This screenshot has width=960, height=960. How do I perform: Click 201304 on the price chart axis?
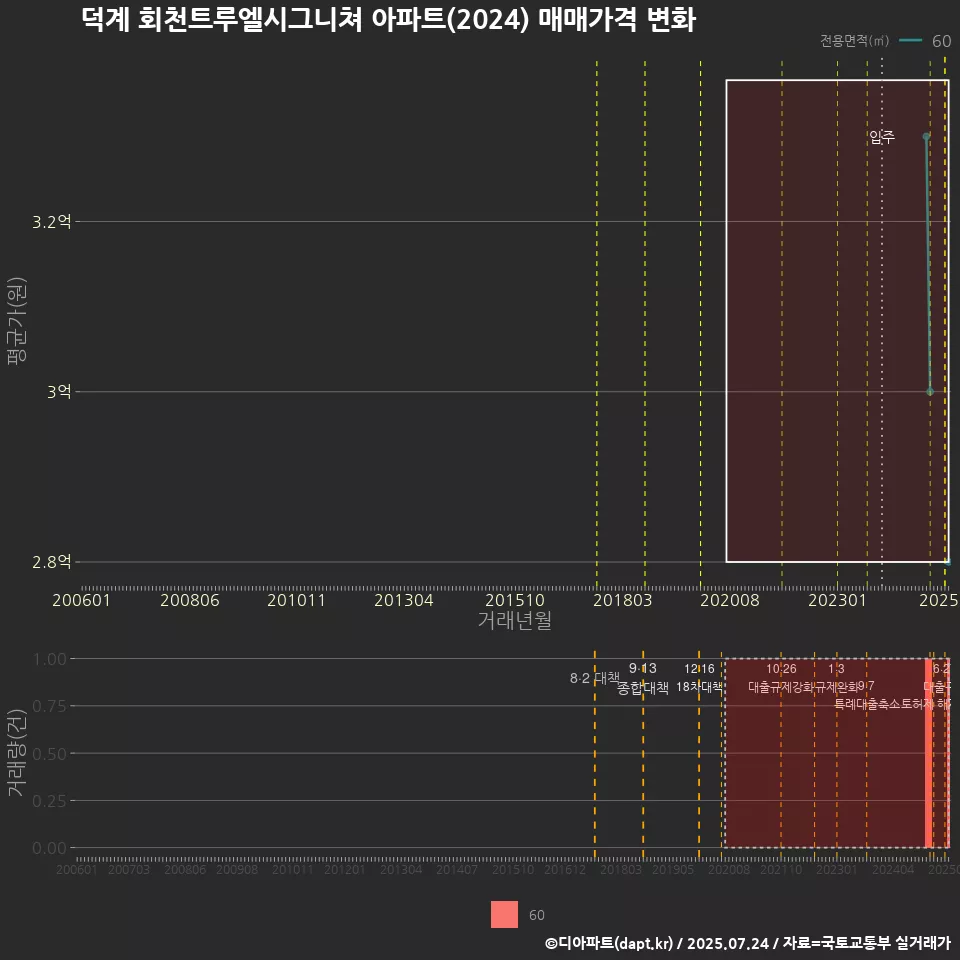click(x=403, y=600)
